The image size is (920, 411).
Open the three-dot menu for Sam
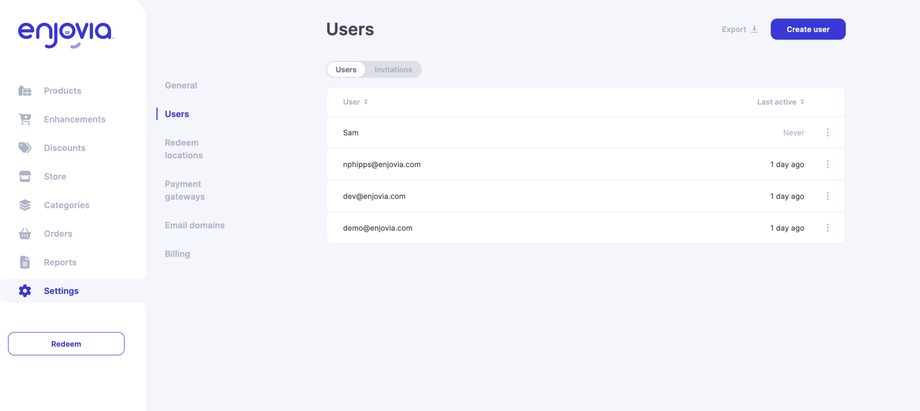828,133
